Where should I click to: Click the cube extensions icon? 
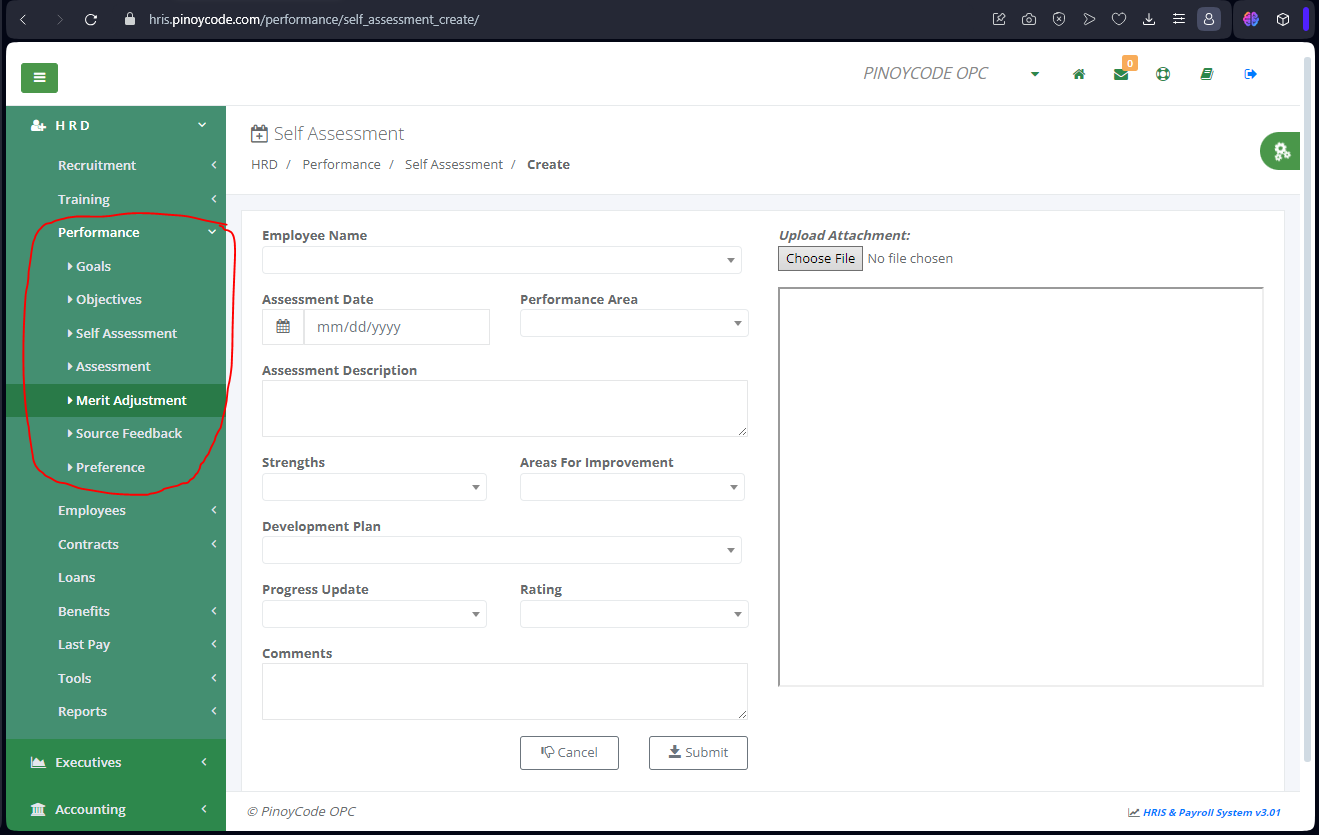1283,19
